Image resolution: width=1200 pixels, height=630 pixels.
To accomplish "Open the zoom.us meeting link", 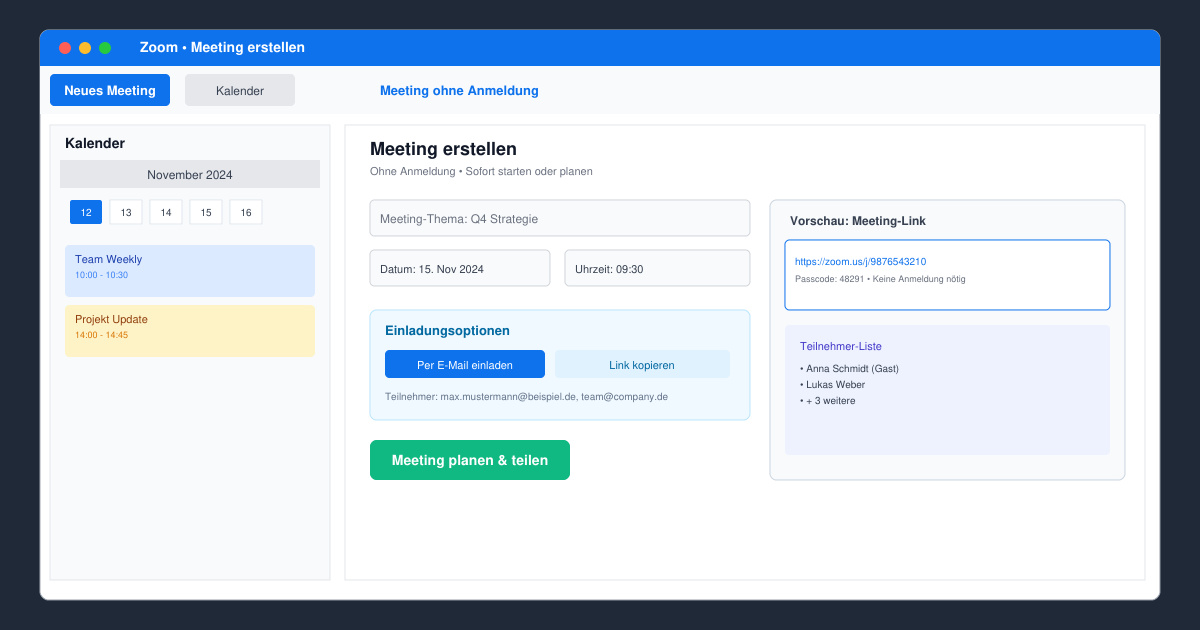I will (860, 262).
